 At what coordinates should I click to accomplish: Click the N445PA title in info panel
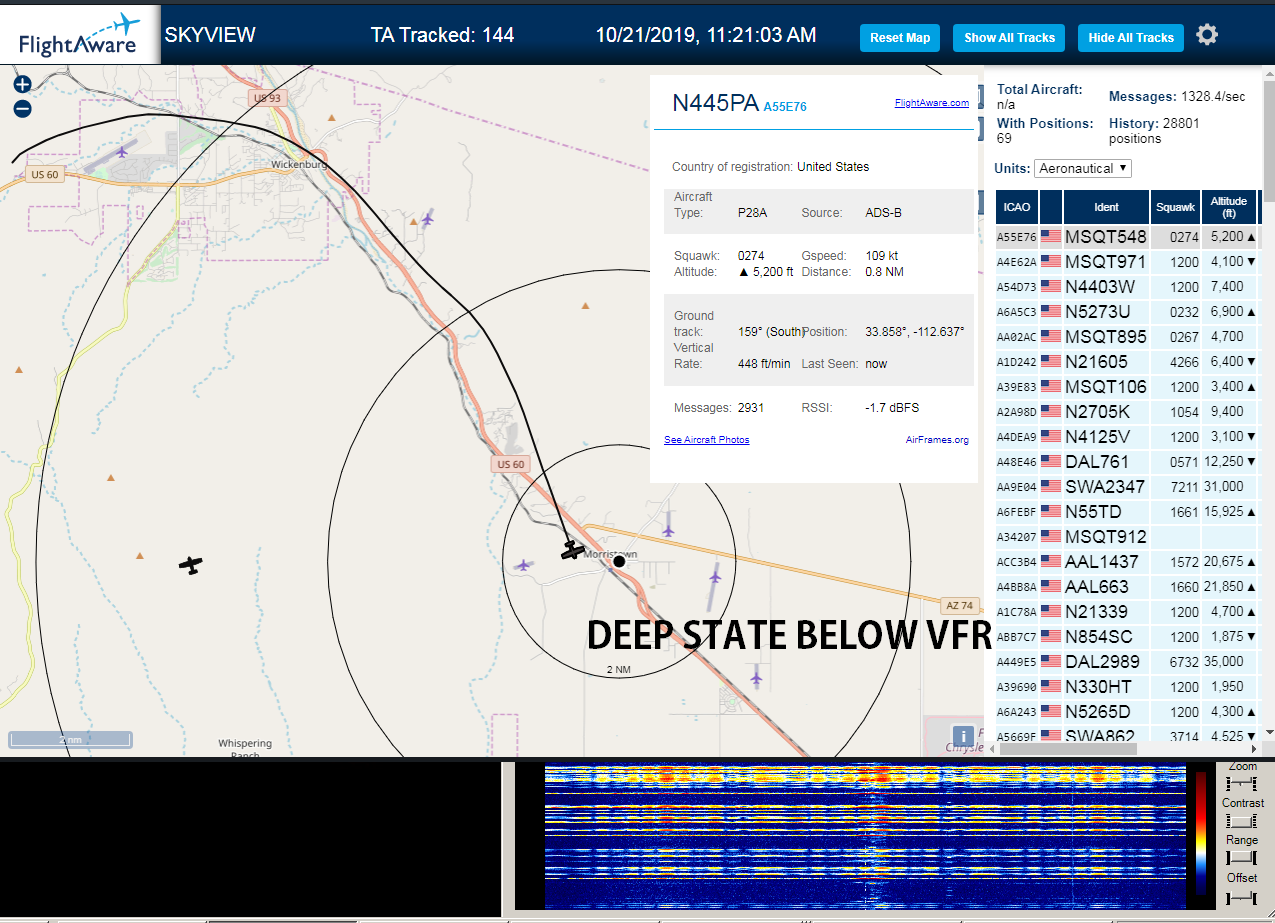coord(715,102)
